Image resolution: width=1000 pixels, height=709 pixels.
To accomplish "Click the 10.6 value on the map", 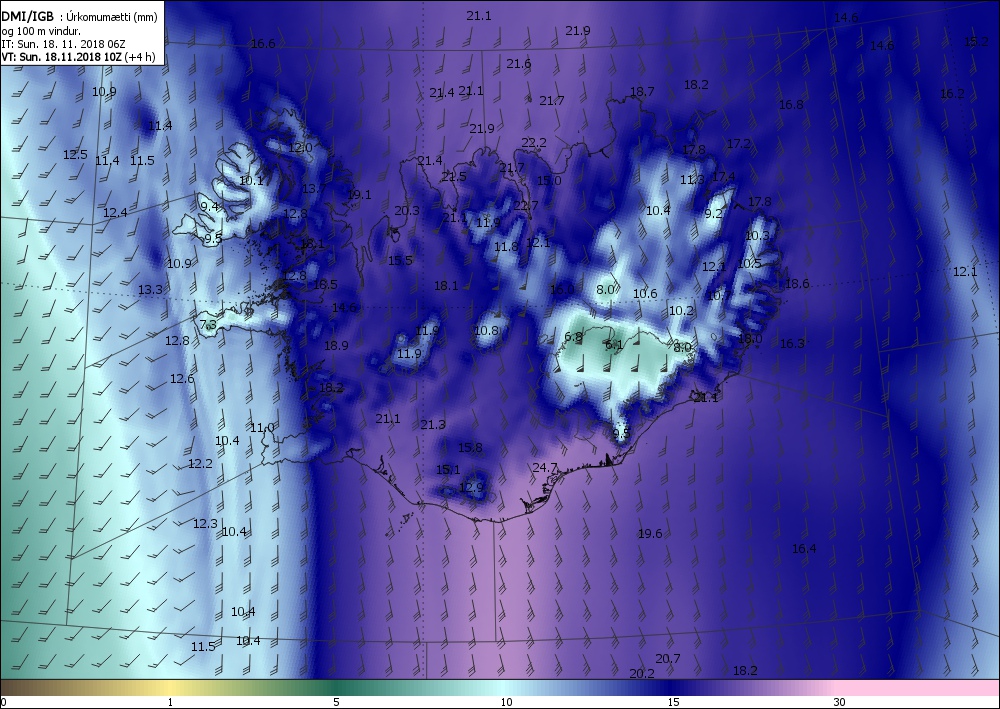I will 645,293.
